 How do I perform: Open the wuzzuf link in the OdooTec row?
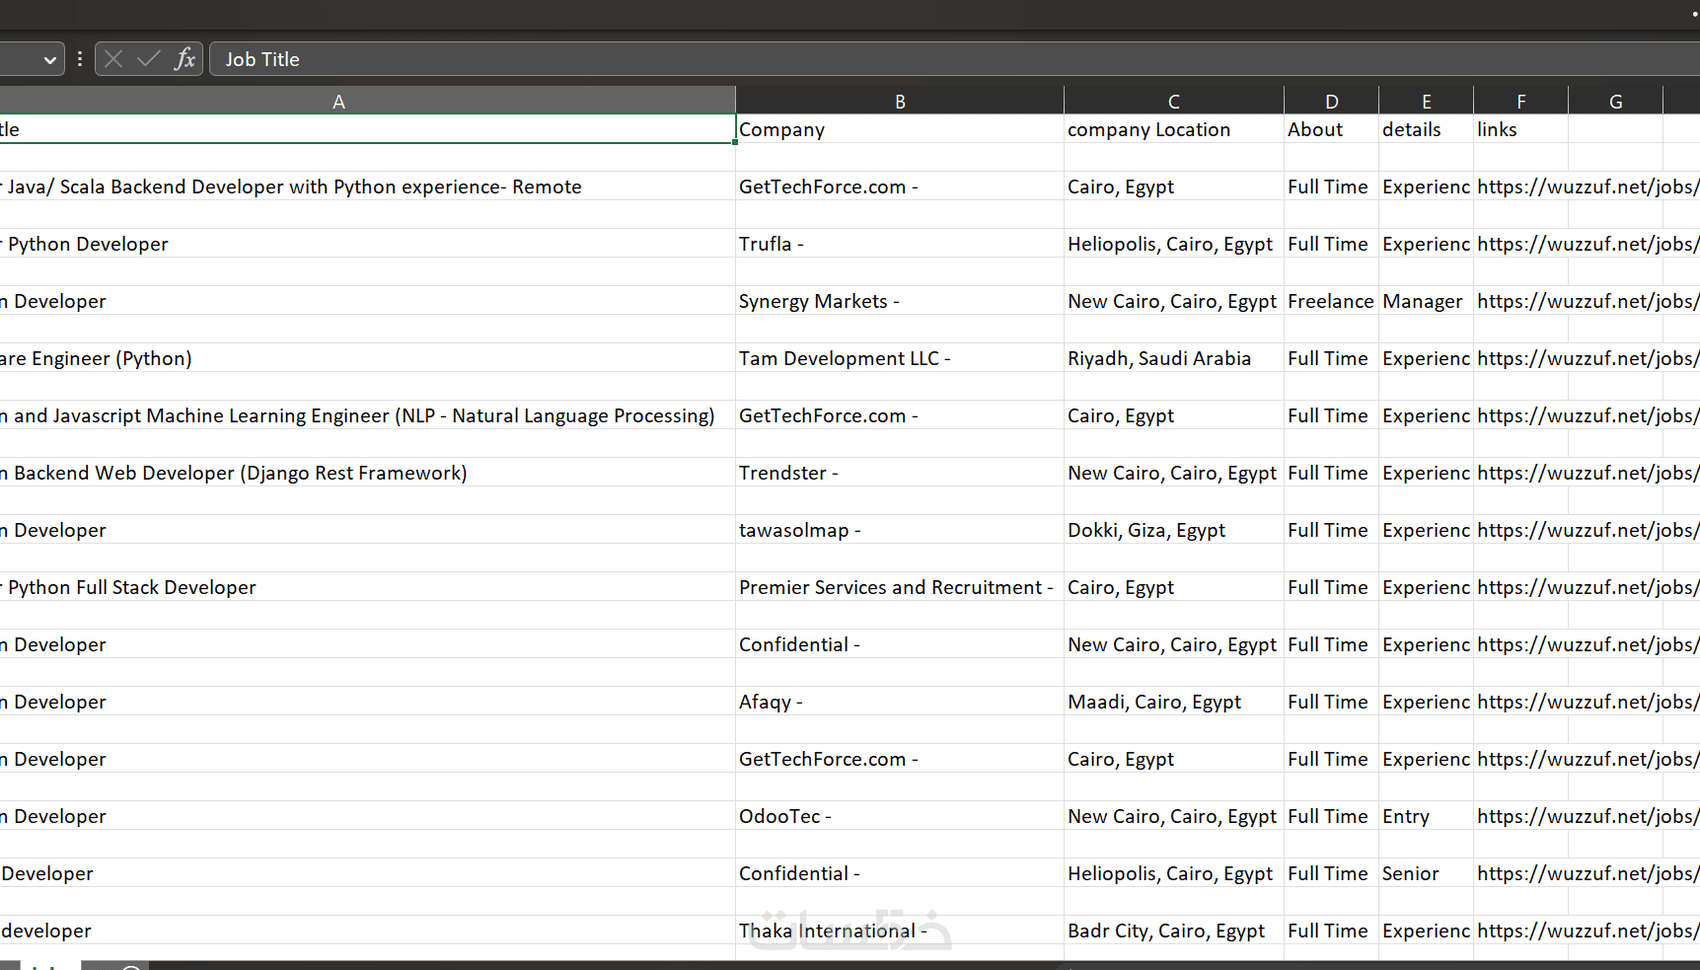coord(1586,816)
